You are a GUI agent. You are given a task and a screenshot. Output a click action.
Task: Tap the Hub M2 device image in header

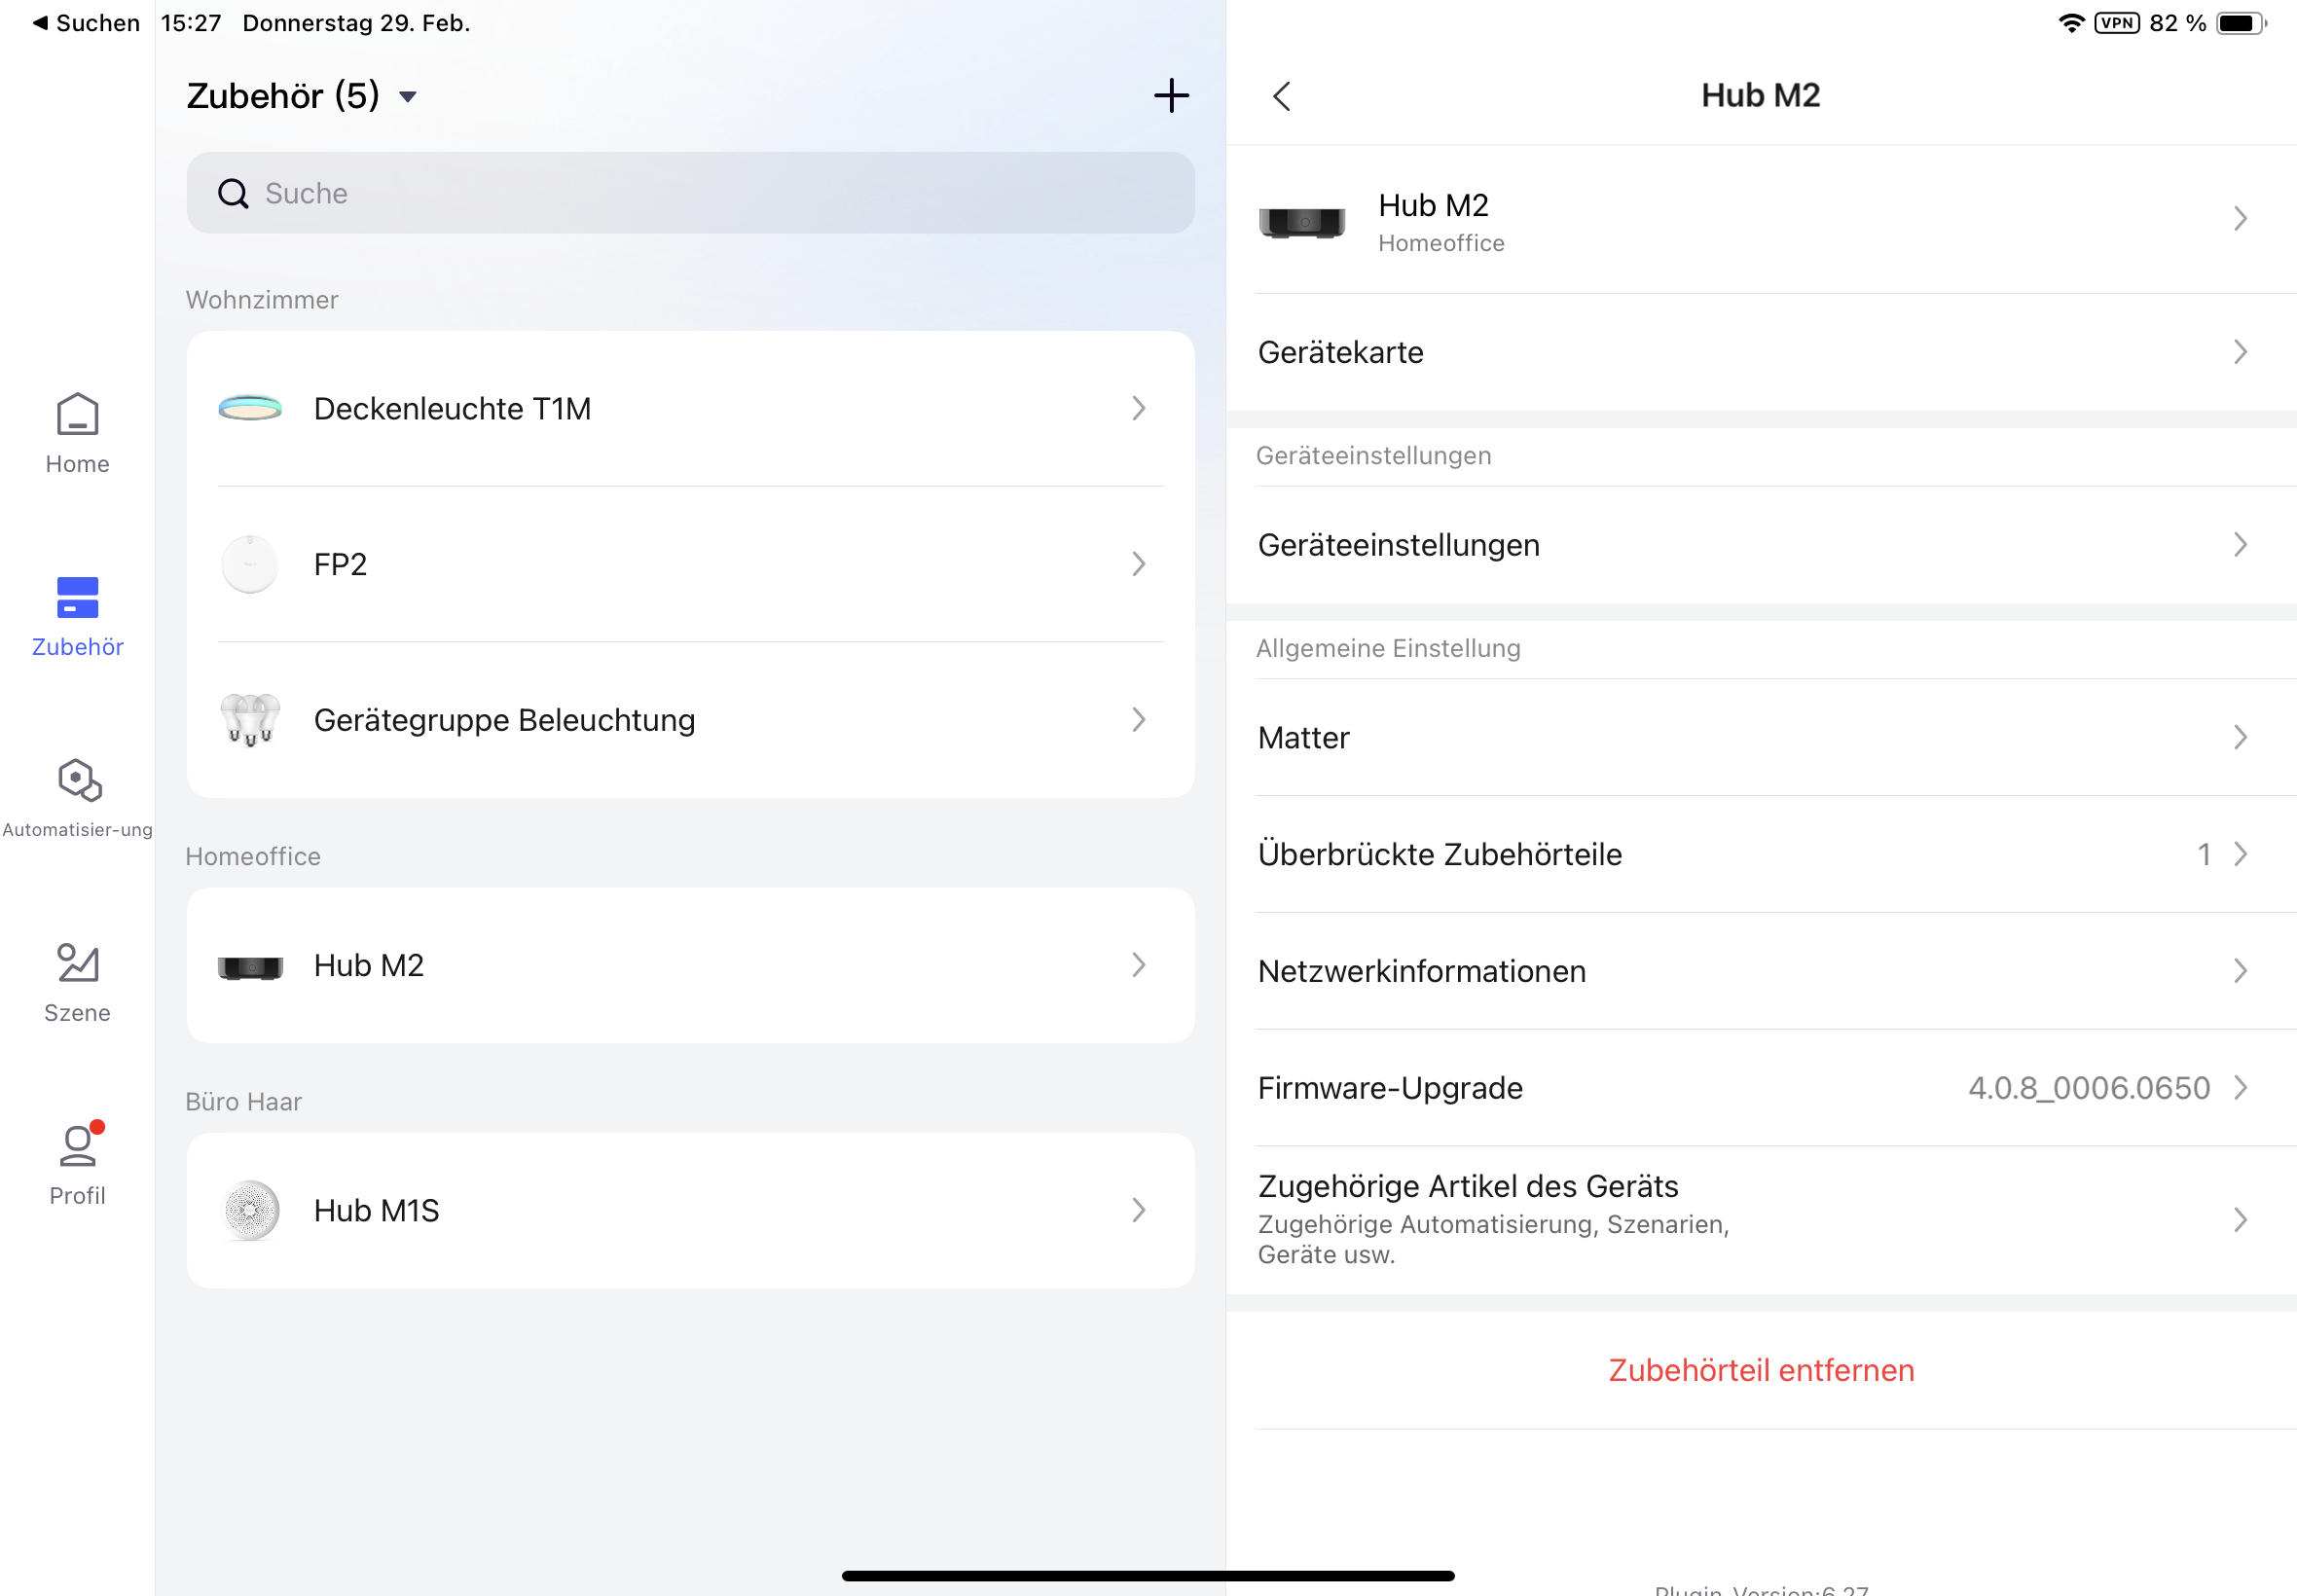(1301, 221)
